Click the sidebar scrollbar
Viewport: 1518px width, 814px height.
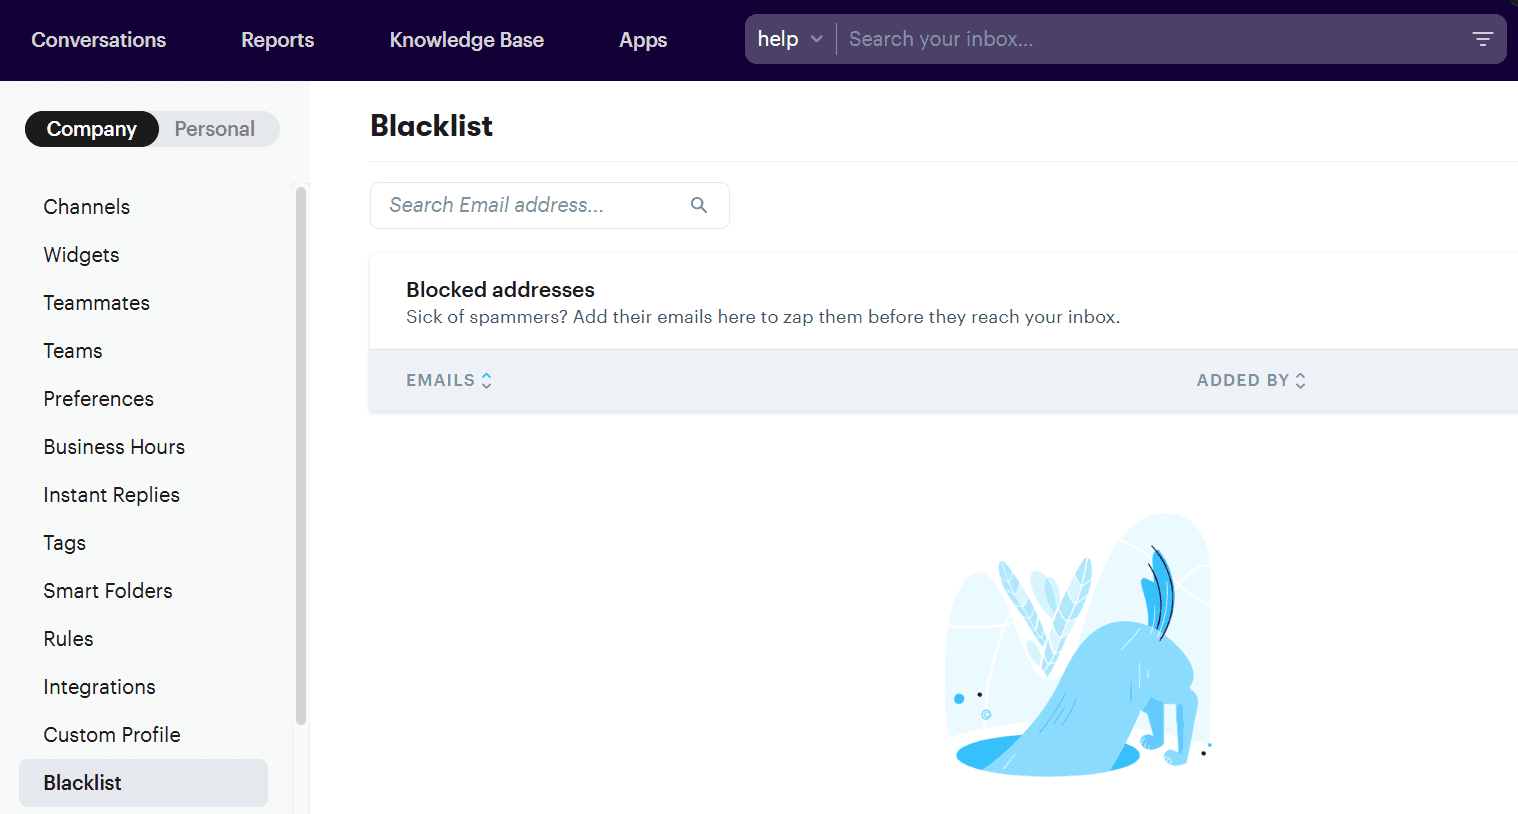click(x=301, y=450)
